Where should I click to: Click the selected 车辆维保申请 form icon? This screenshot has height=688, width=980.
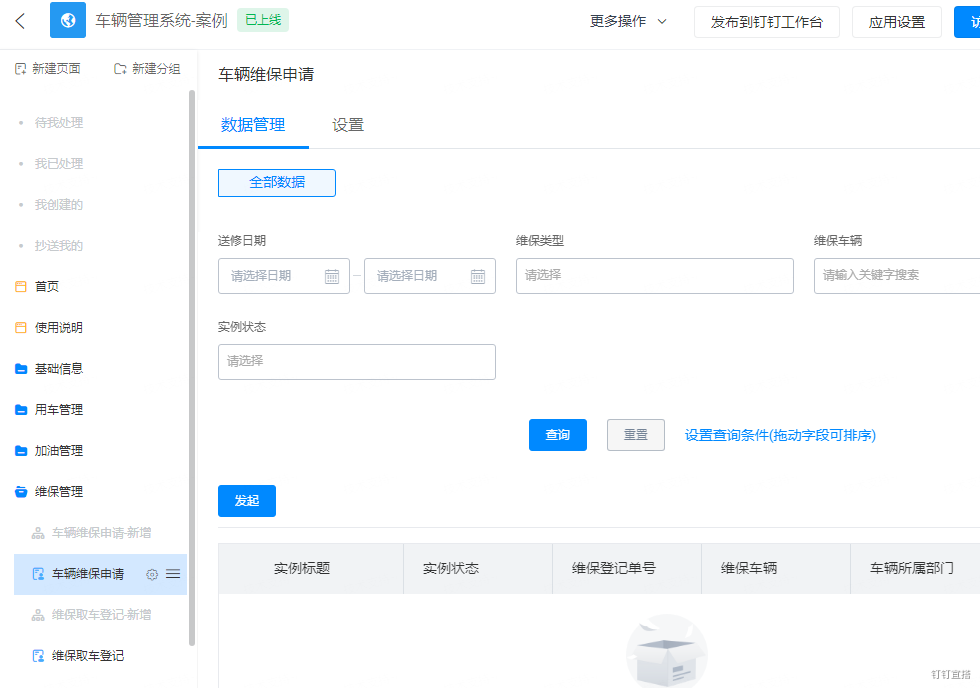coord(38,574)
